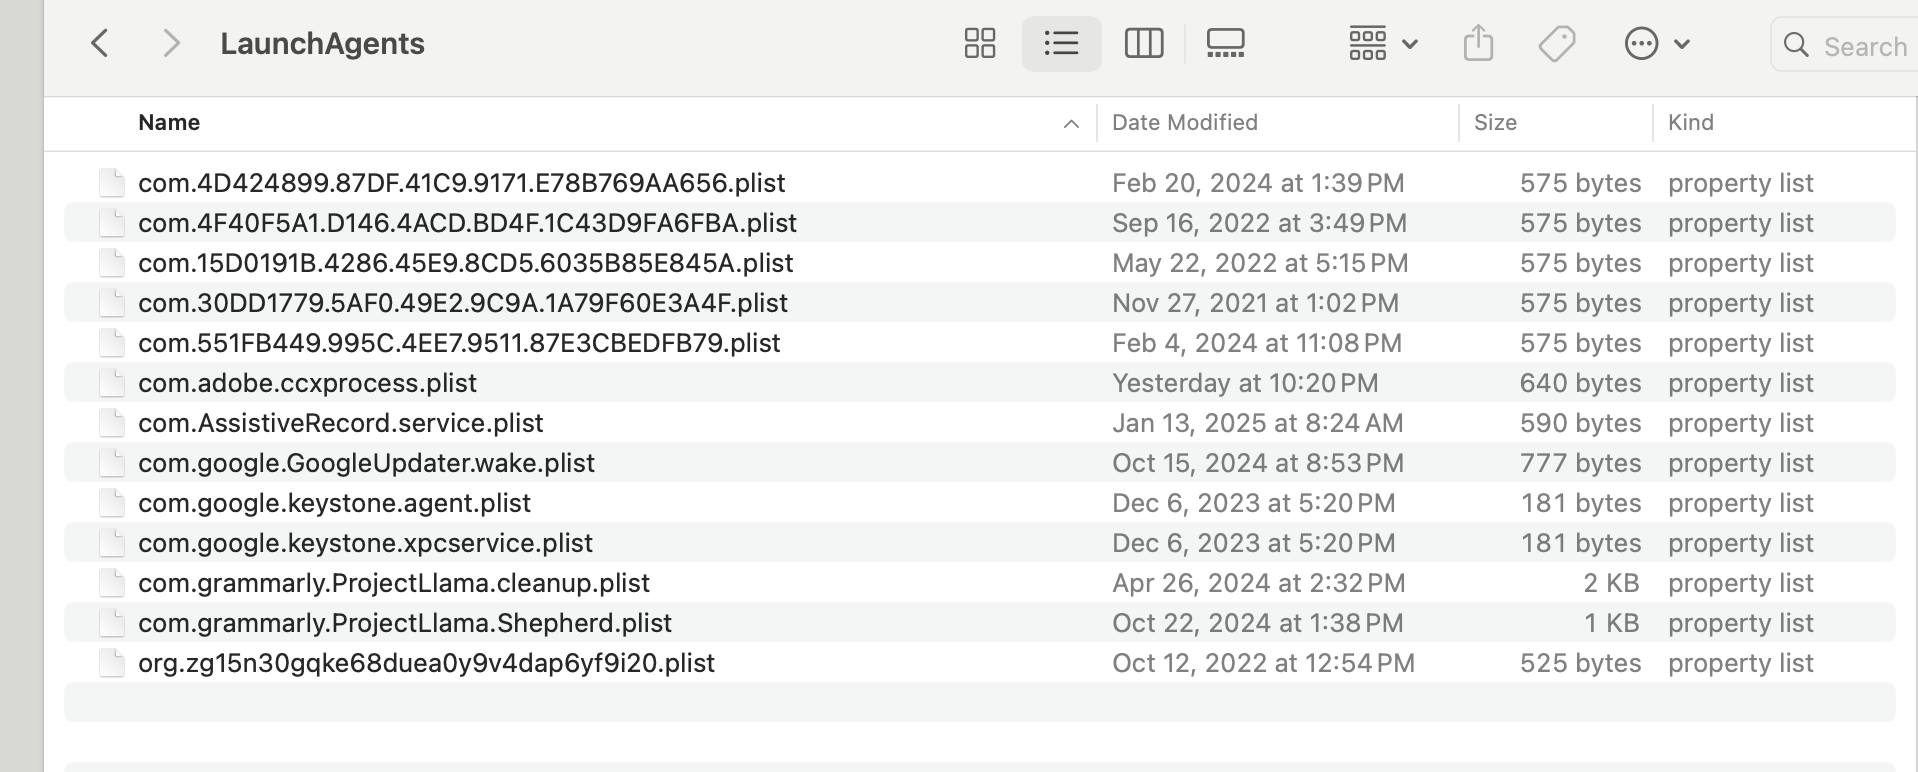Click the Share icon

(1478, 44)
